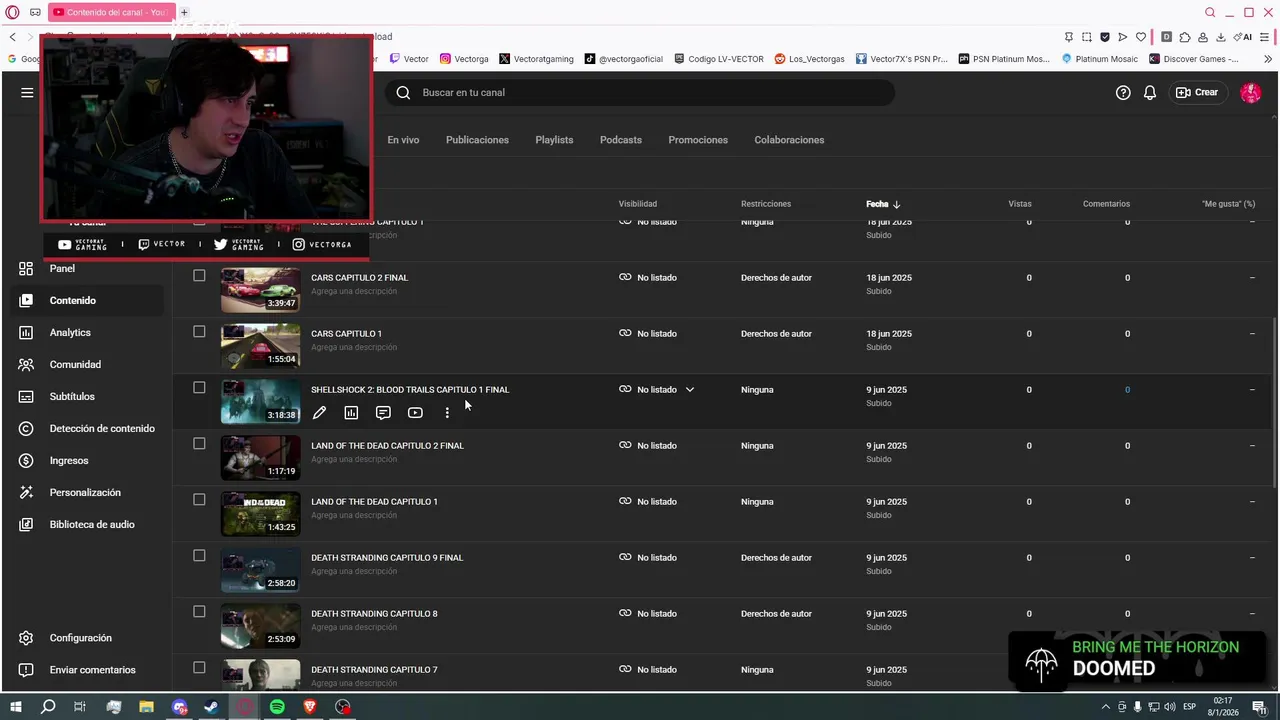Open the Los_Vectorgas bookmark

point(810,59)
